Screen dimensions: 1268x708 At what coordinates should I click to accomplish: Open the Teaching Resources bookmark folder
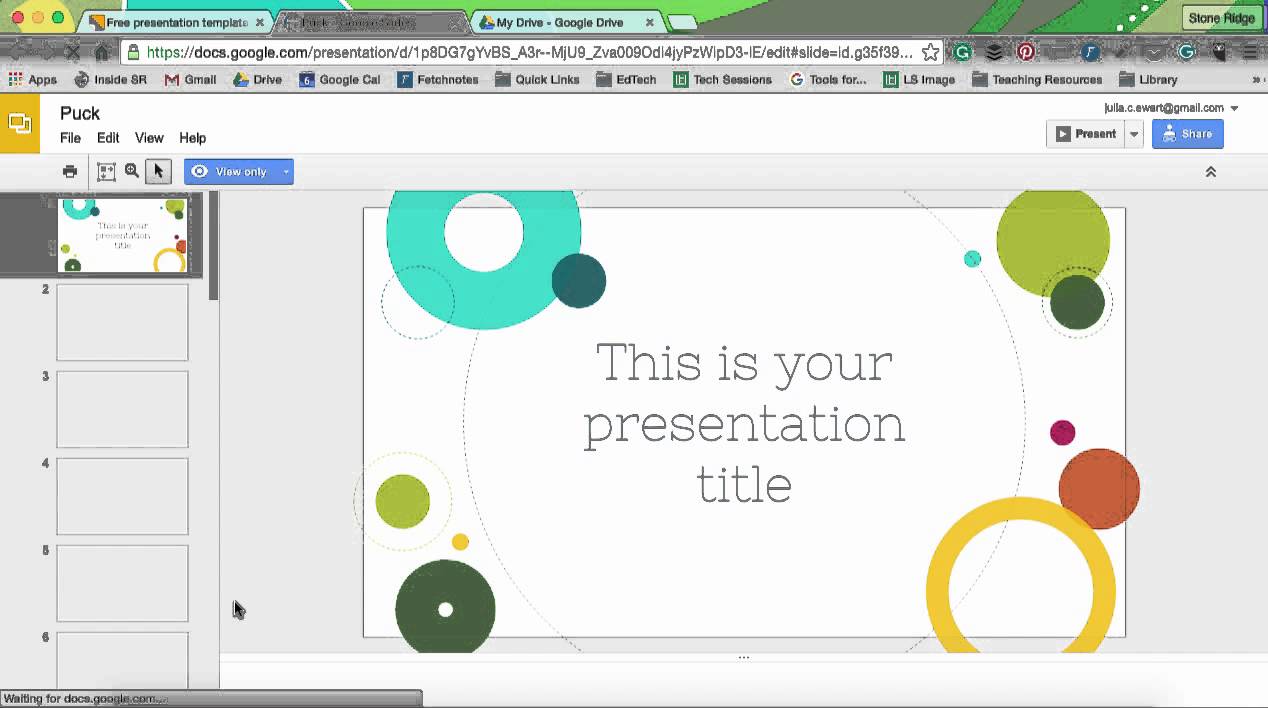point(1037,79)
